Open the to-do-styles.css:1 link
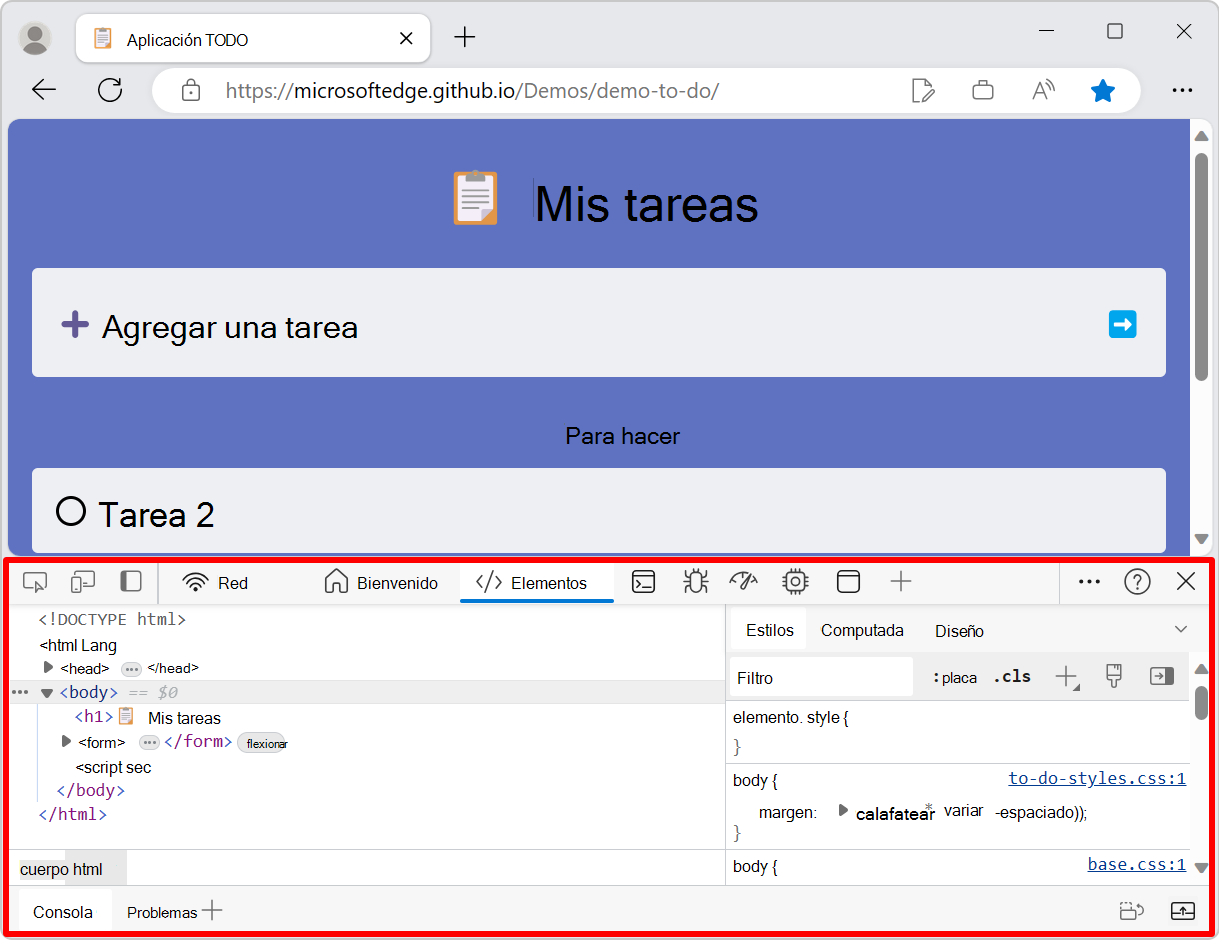 tap(1096, 778)
